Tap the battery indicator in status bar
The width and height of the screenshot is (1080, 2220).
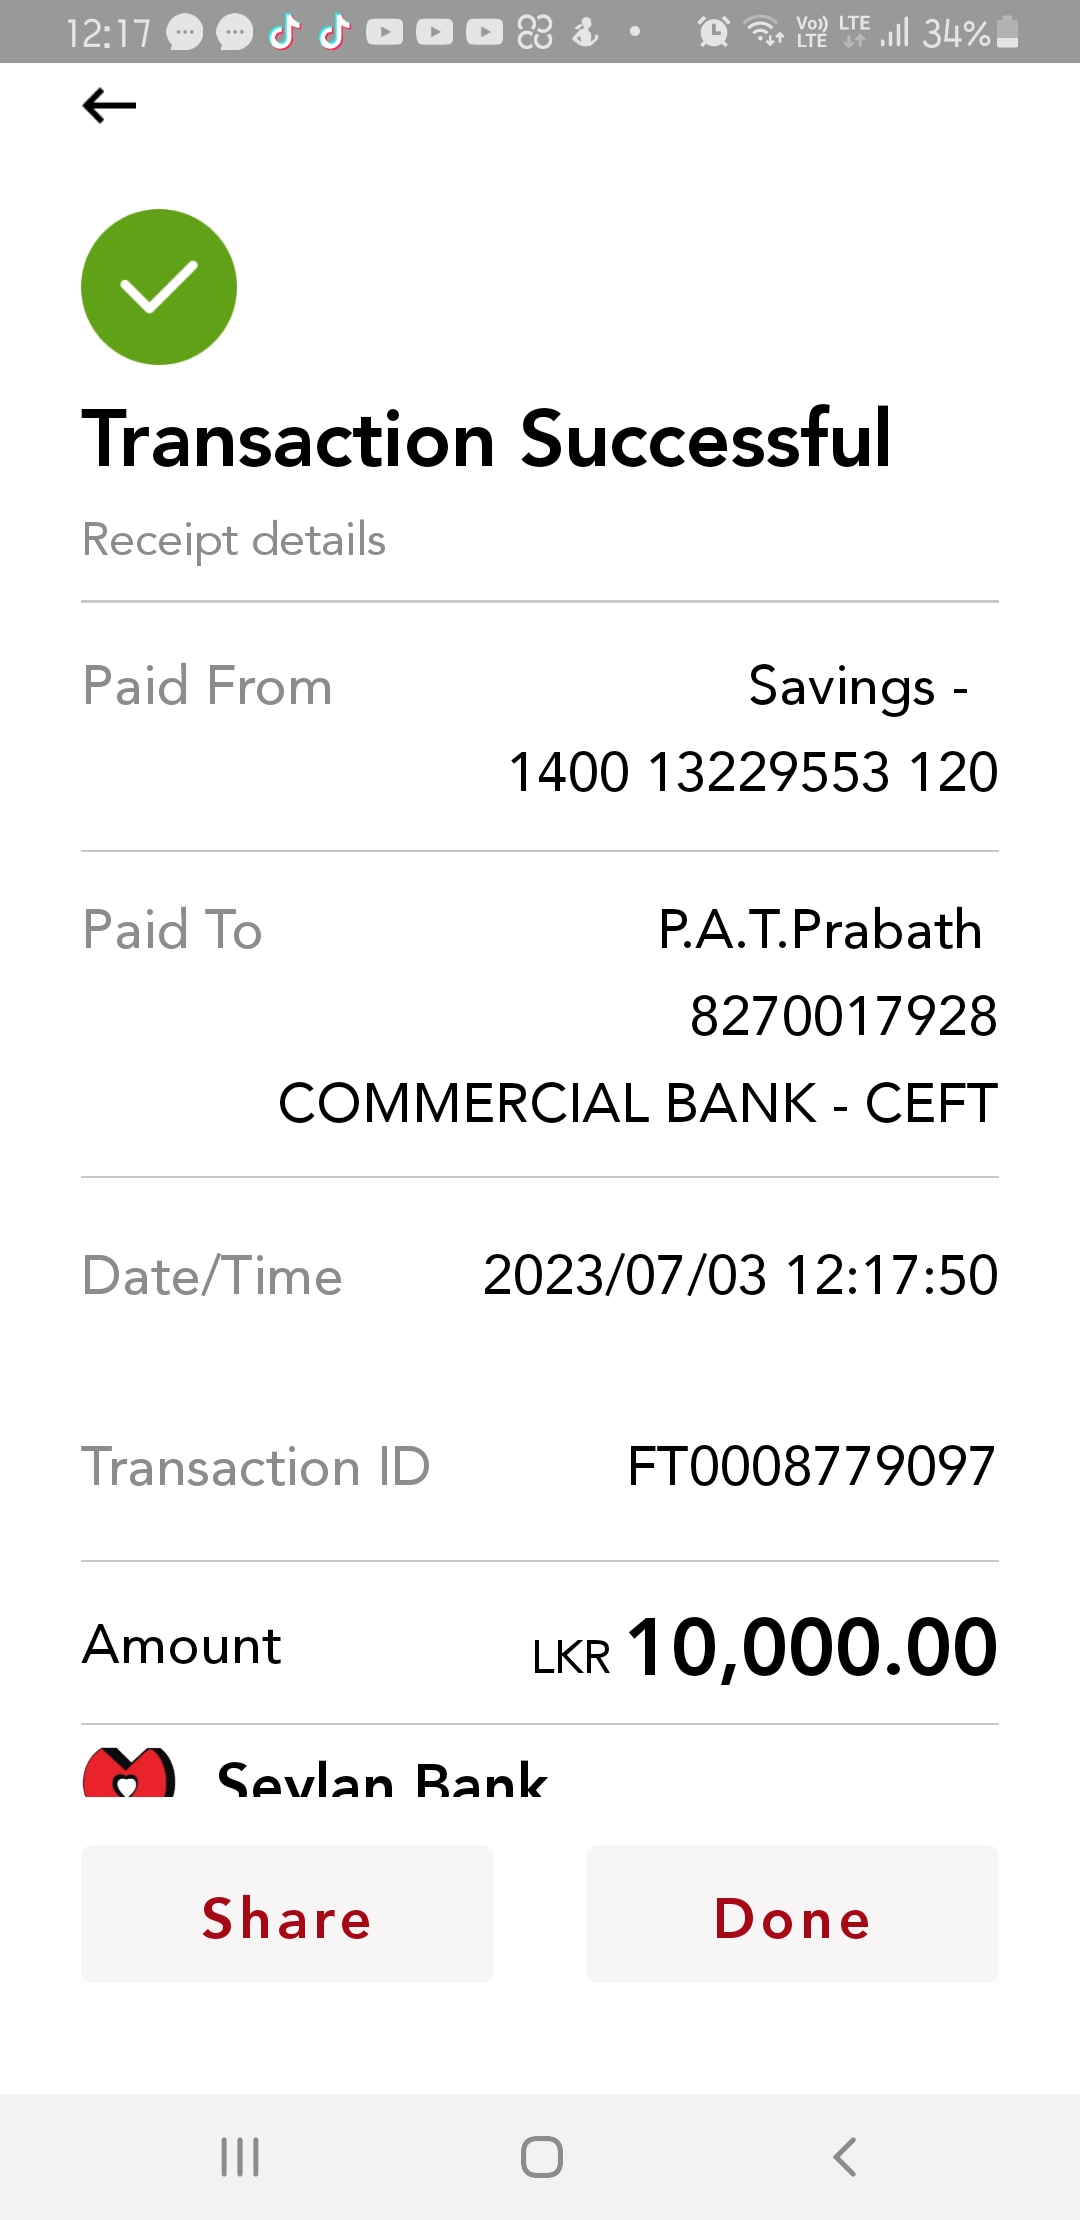click(x=1008, y=32)
